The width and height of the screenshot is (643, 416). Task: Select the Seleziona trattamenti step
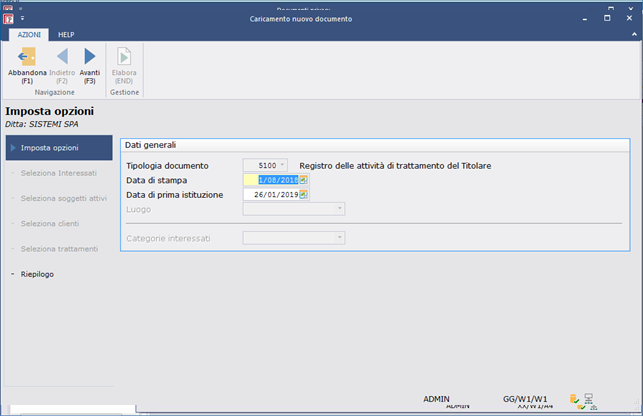tap(59, 249)
